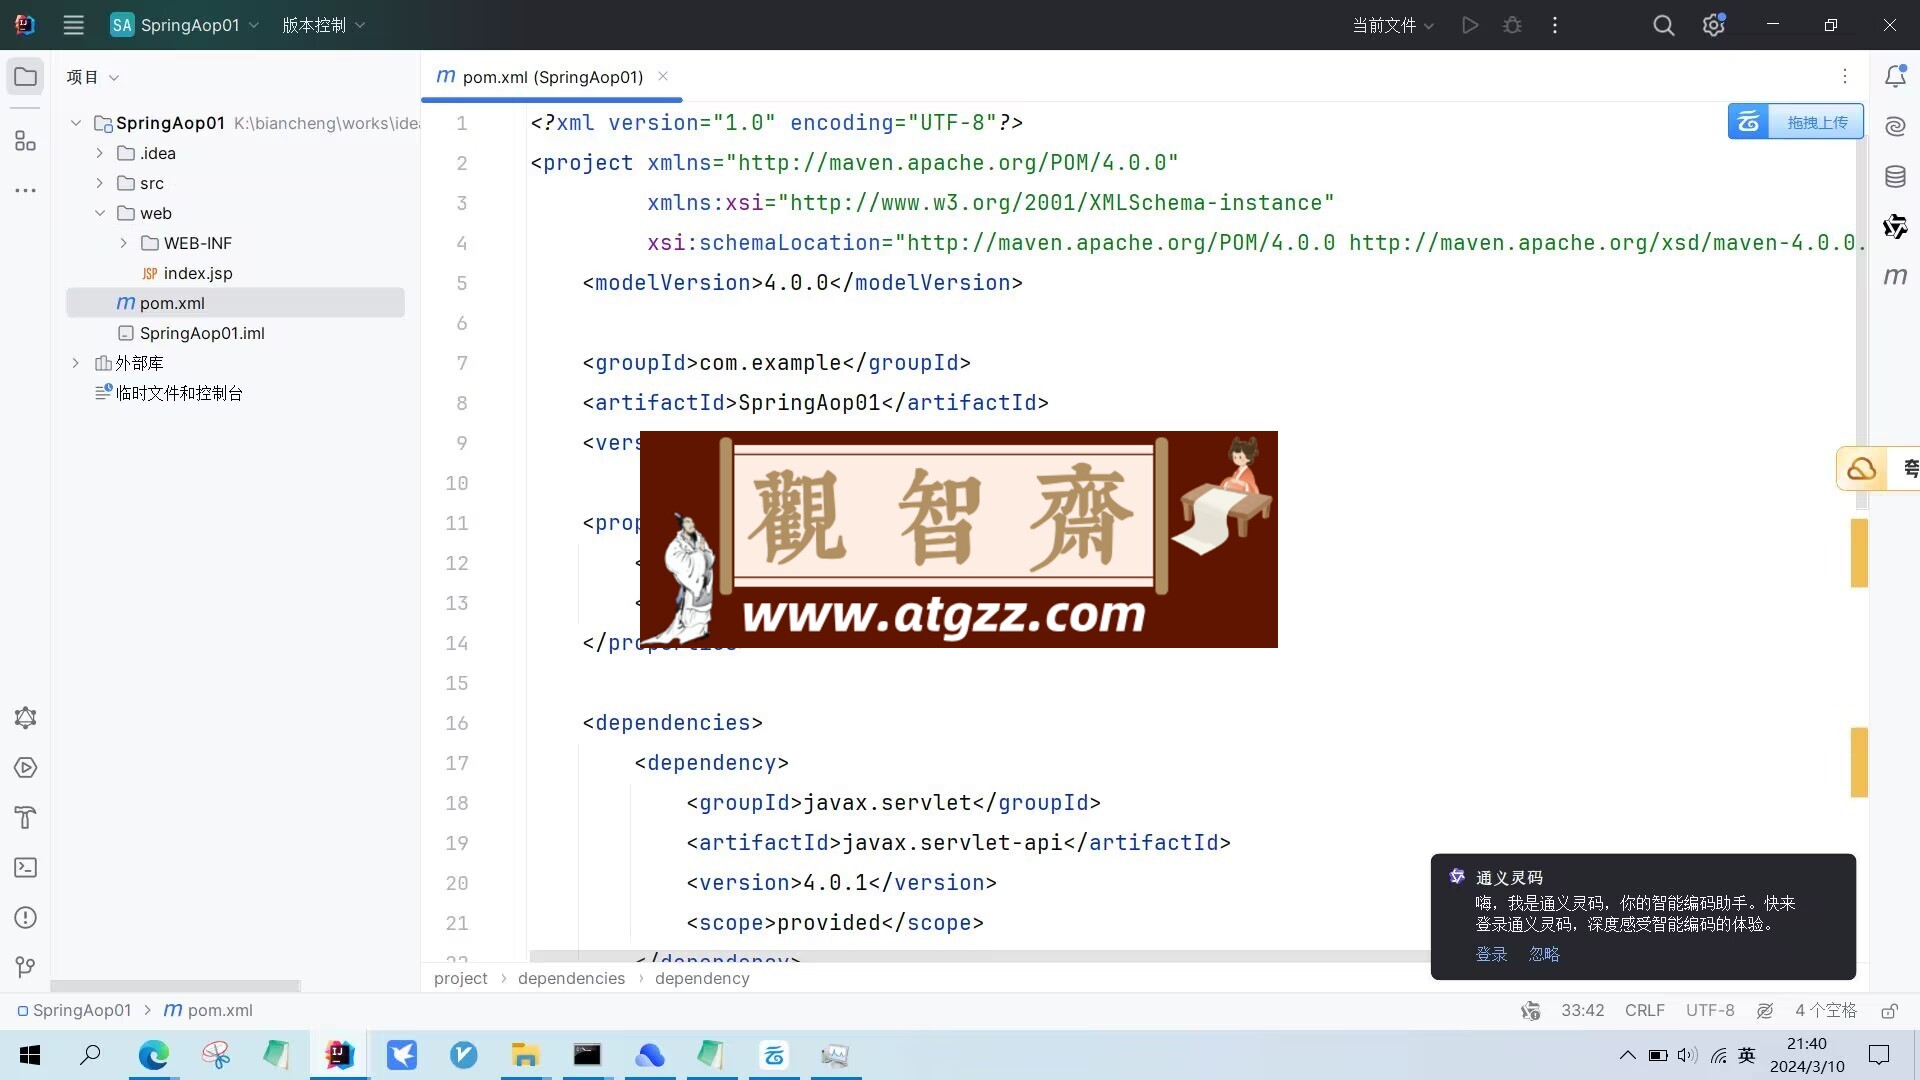
Task: Expand the WEB-INF folder
Action: (123, 243)
